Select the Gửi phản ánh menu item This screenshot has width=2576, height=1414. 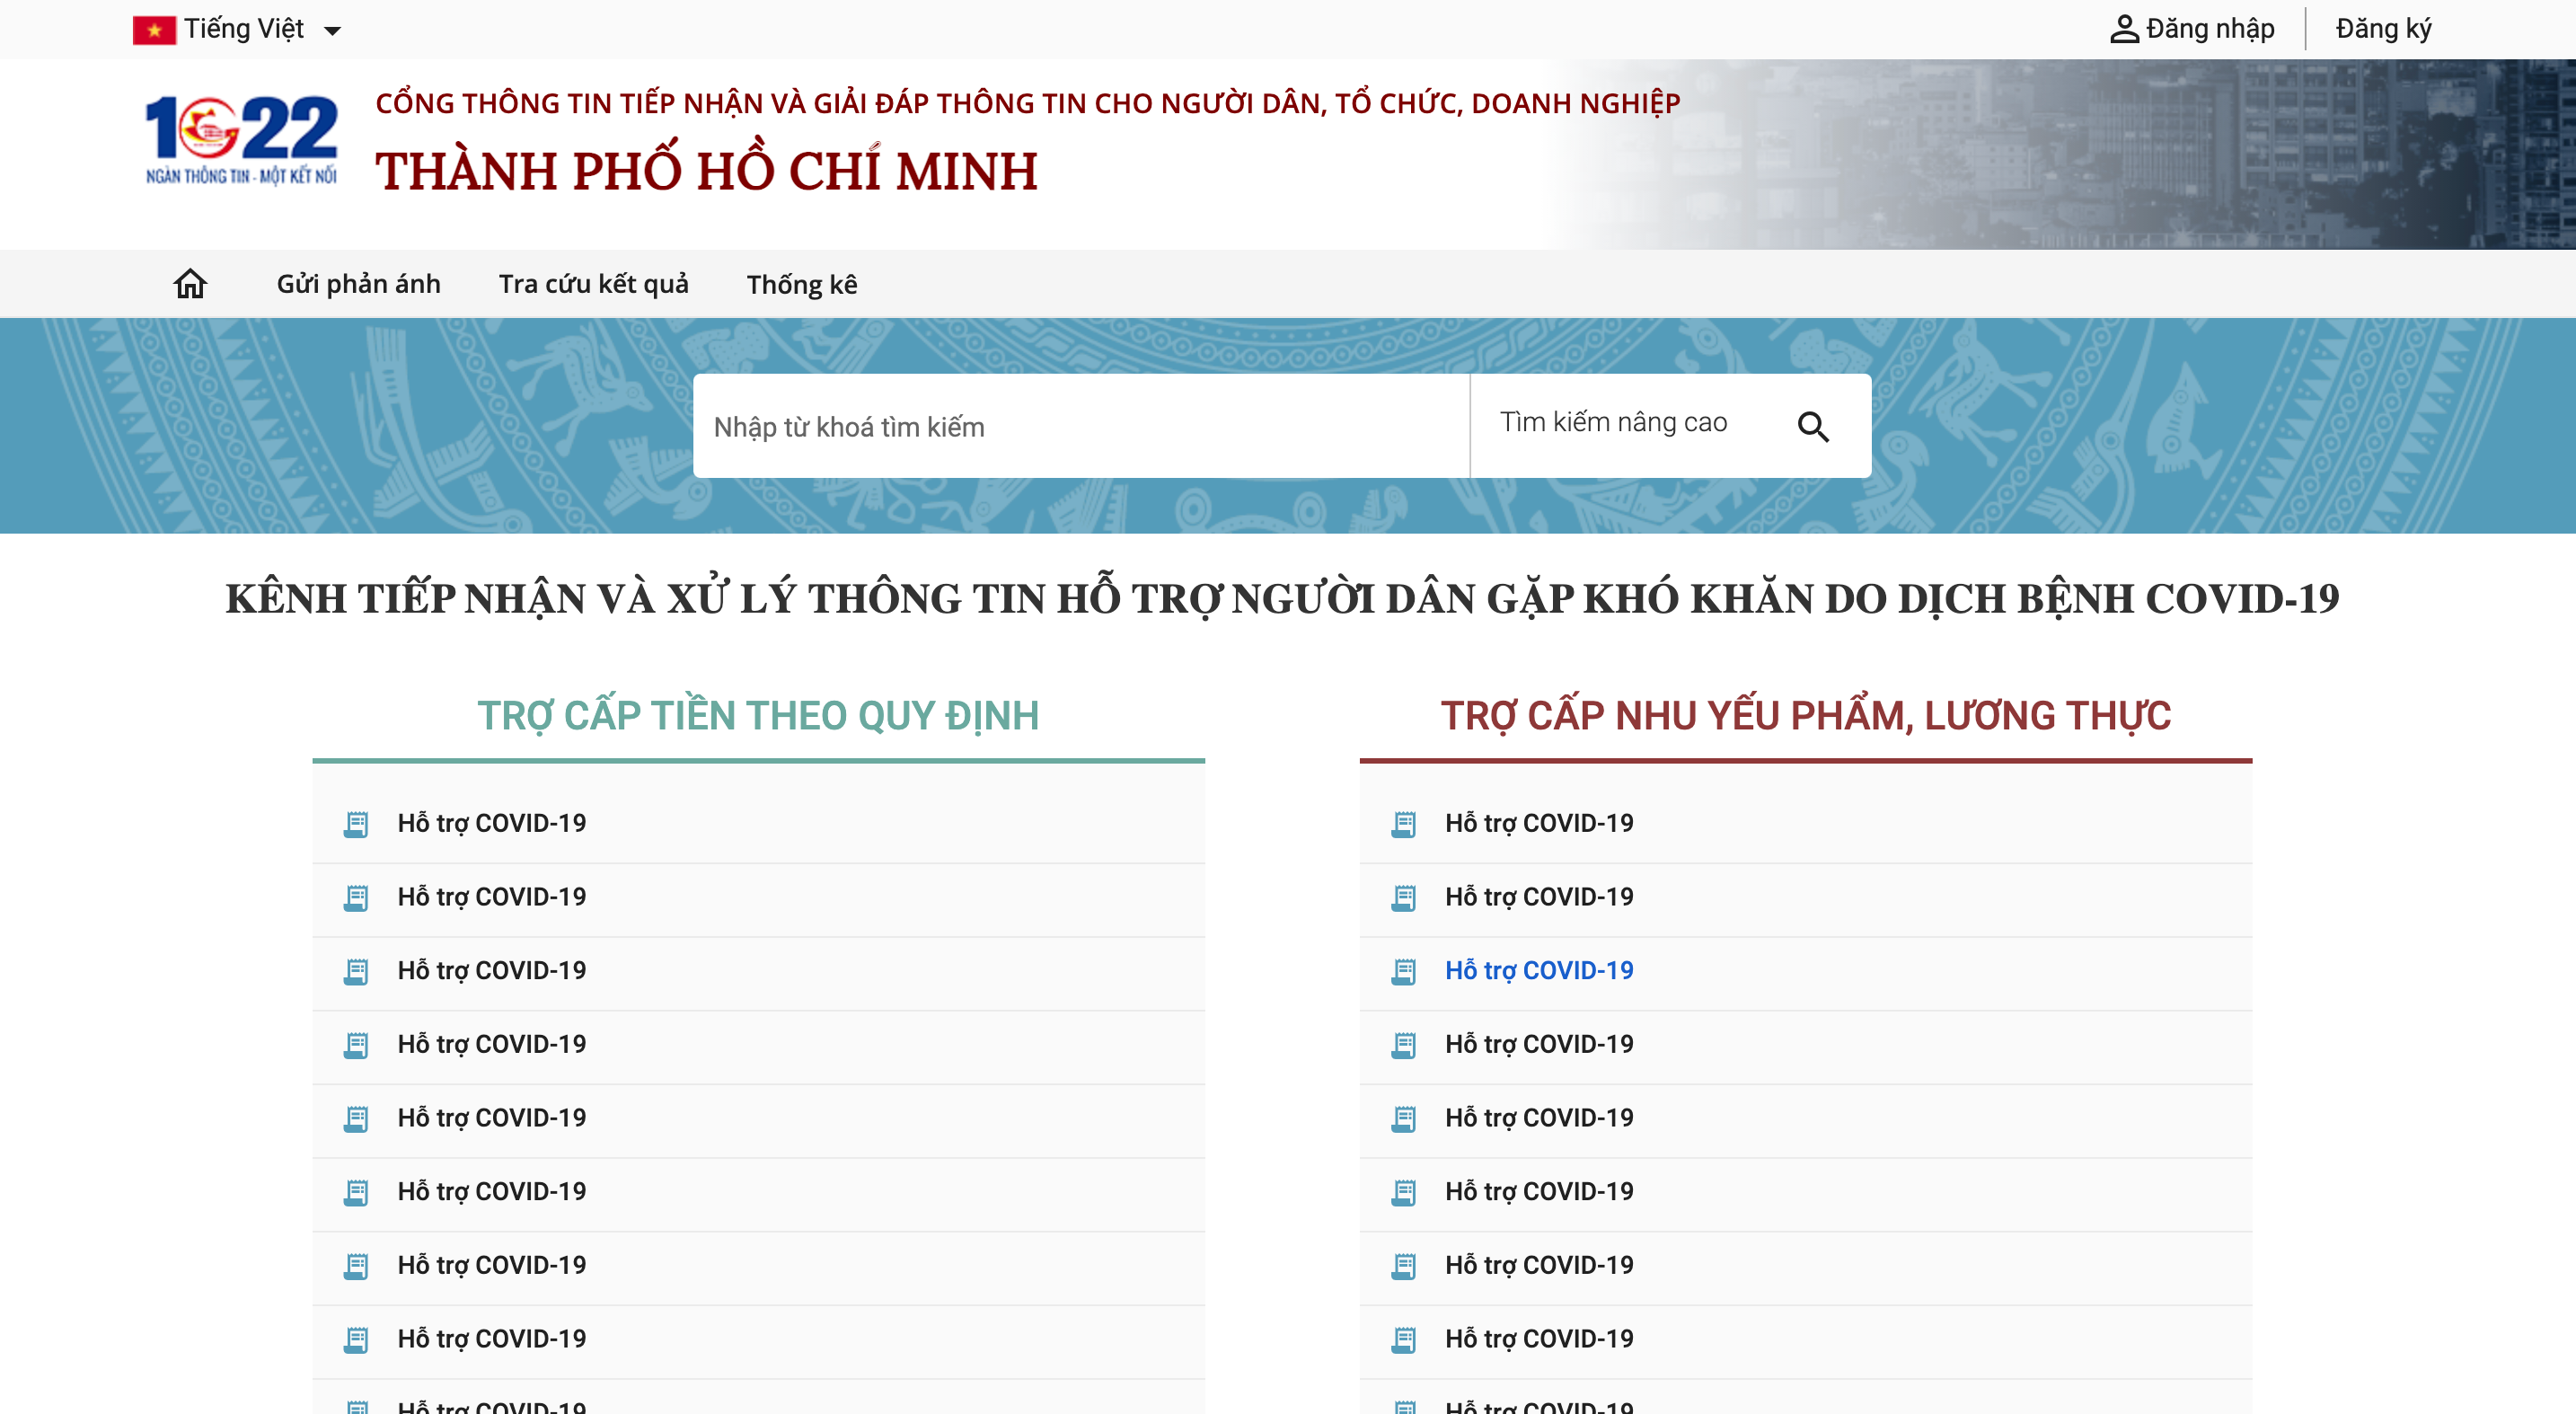coord(357,283)
